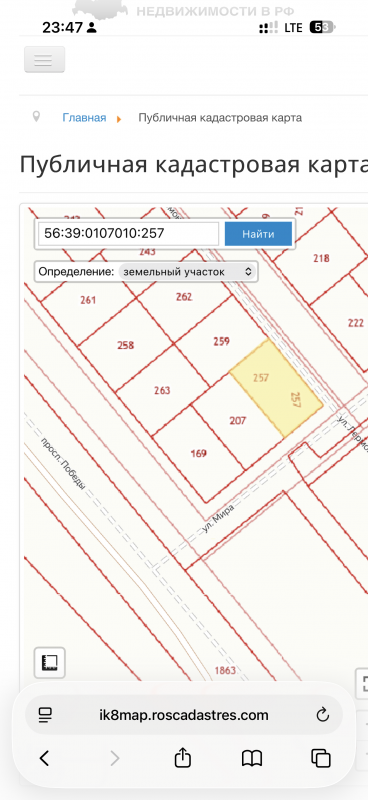The image size is (368, 800).
Task: Show Safari open tabs overview
Action: coord(321,759)
